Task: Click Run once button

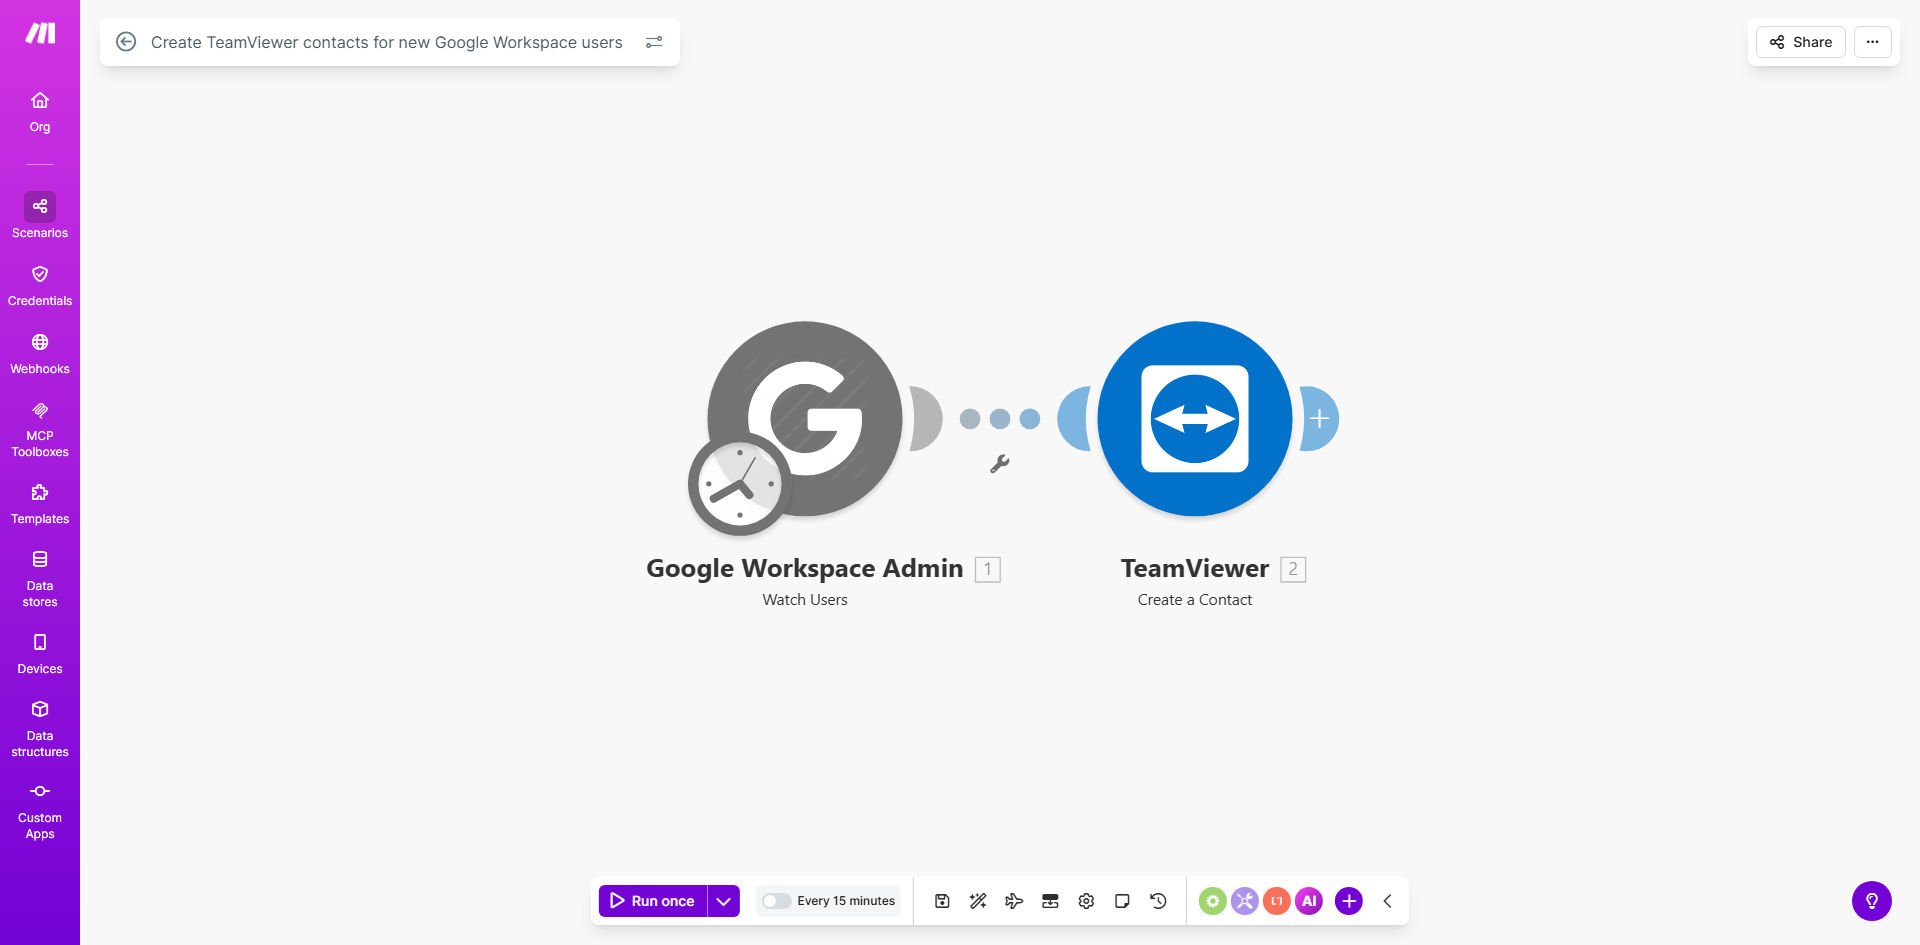Action: point(653,901)
